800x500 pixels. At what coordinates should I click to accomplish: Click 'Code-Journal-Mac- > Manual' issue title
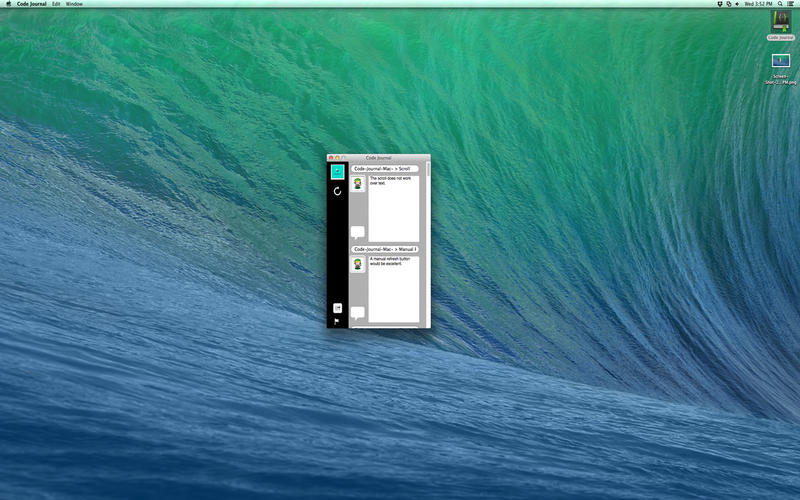[x=385, y=249]
